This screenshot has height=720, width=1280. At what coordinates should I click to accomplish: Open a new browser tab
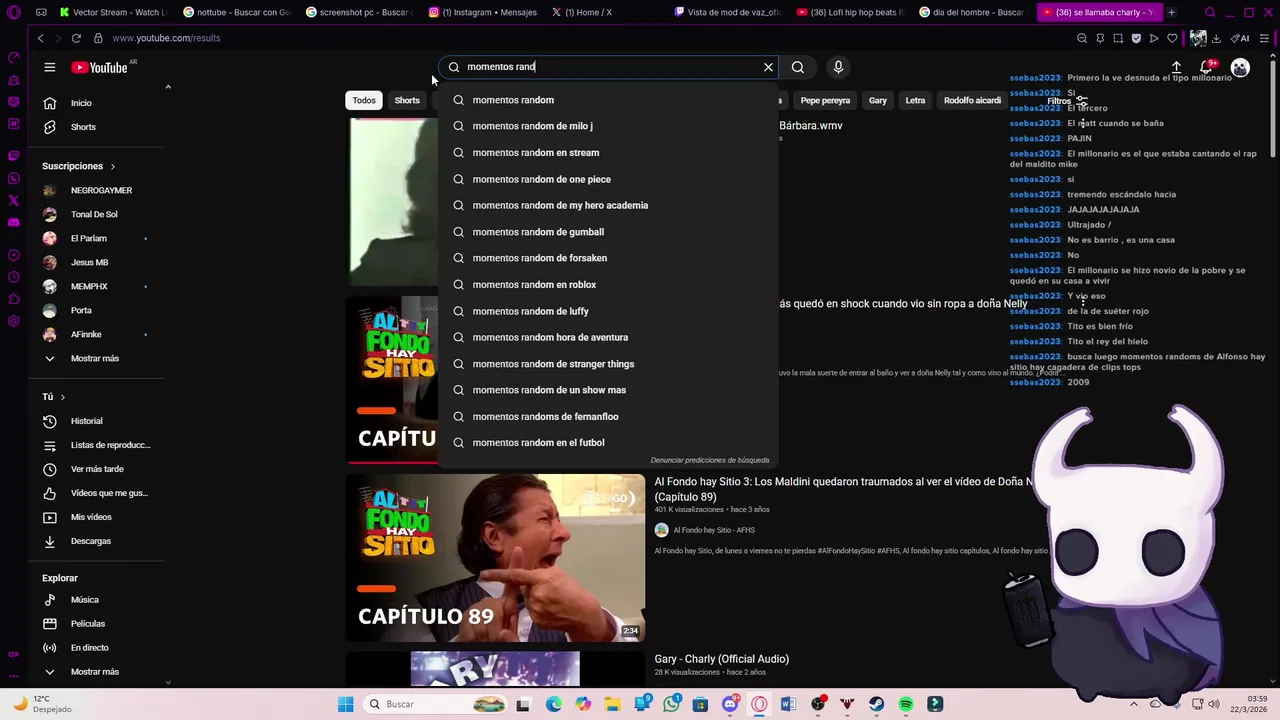coord(1171,12)
